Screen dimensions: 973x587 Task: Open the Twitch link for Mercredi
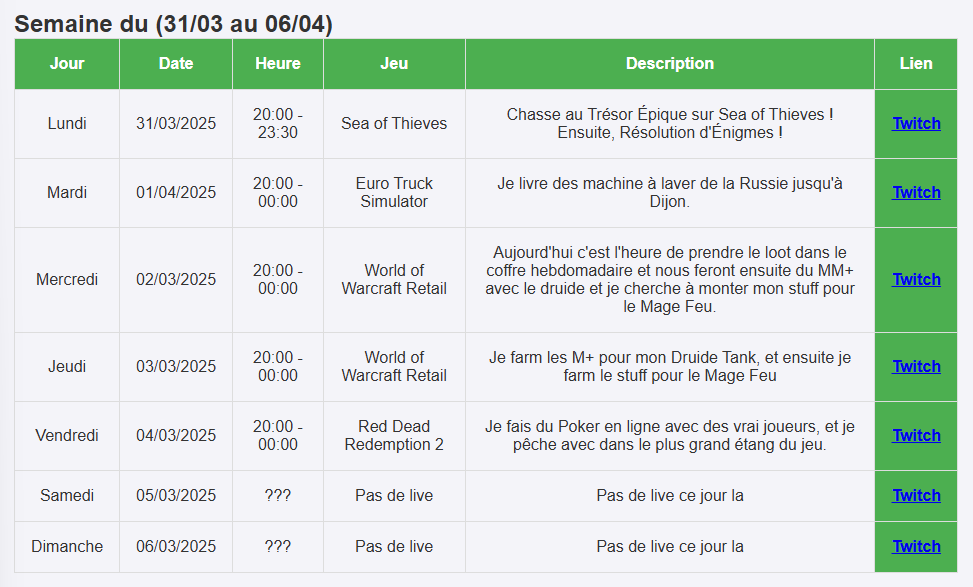coord(916,280)
